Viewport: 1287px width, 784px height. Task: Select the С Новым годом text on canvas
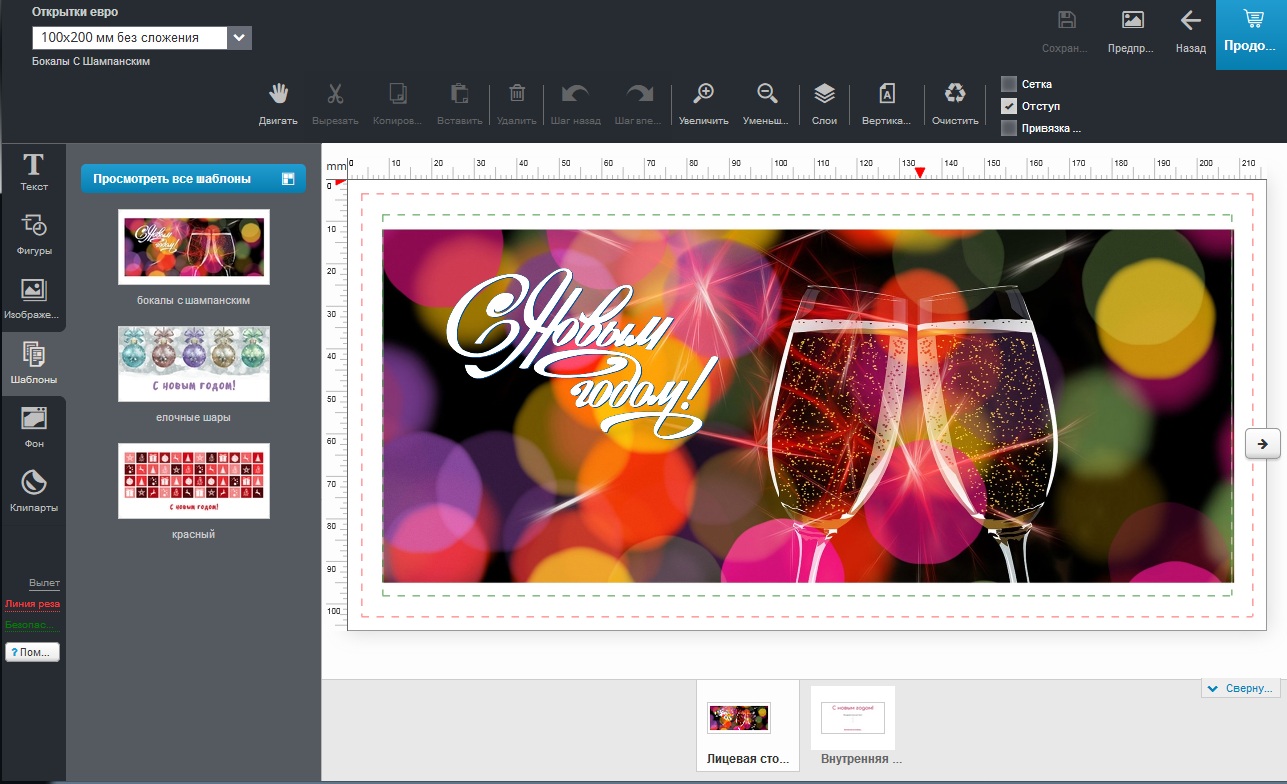(582, 354)
